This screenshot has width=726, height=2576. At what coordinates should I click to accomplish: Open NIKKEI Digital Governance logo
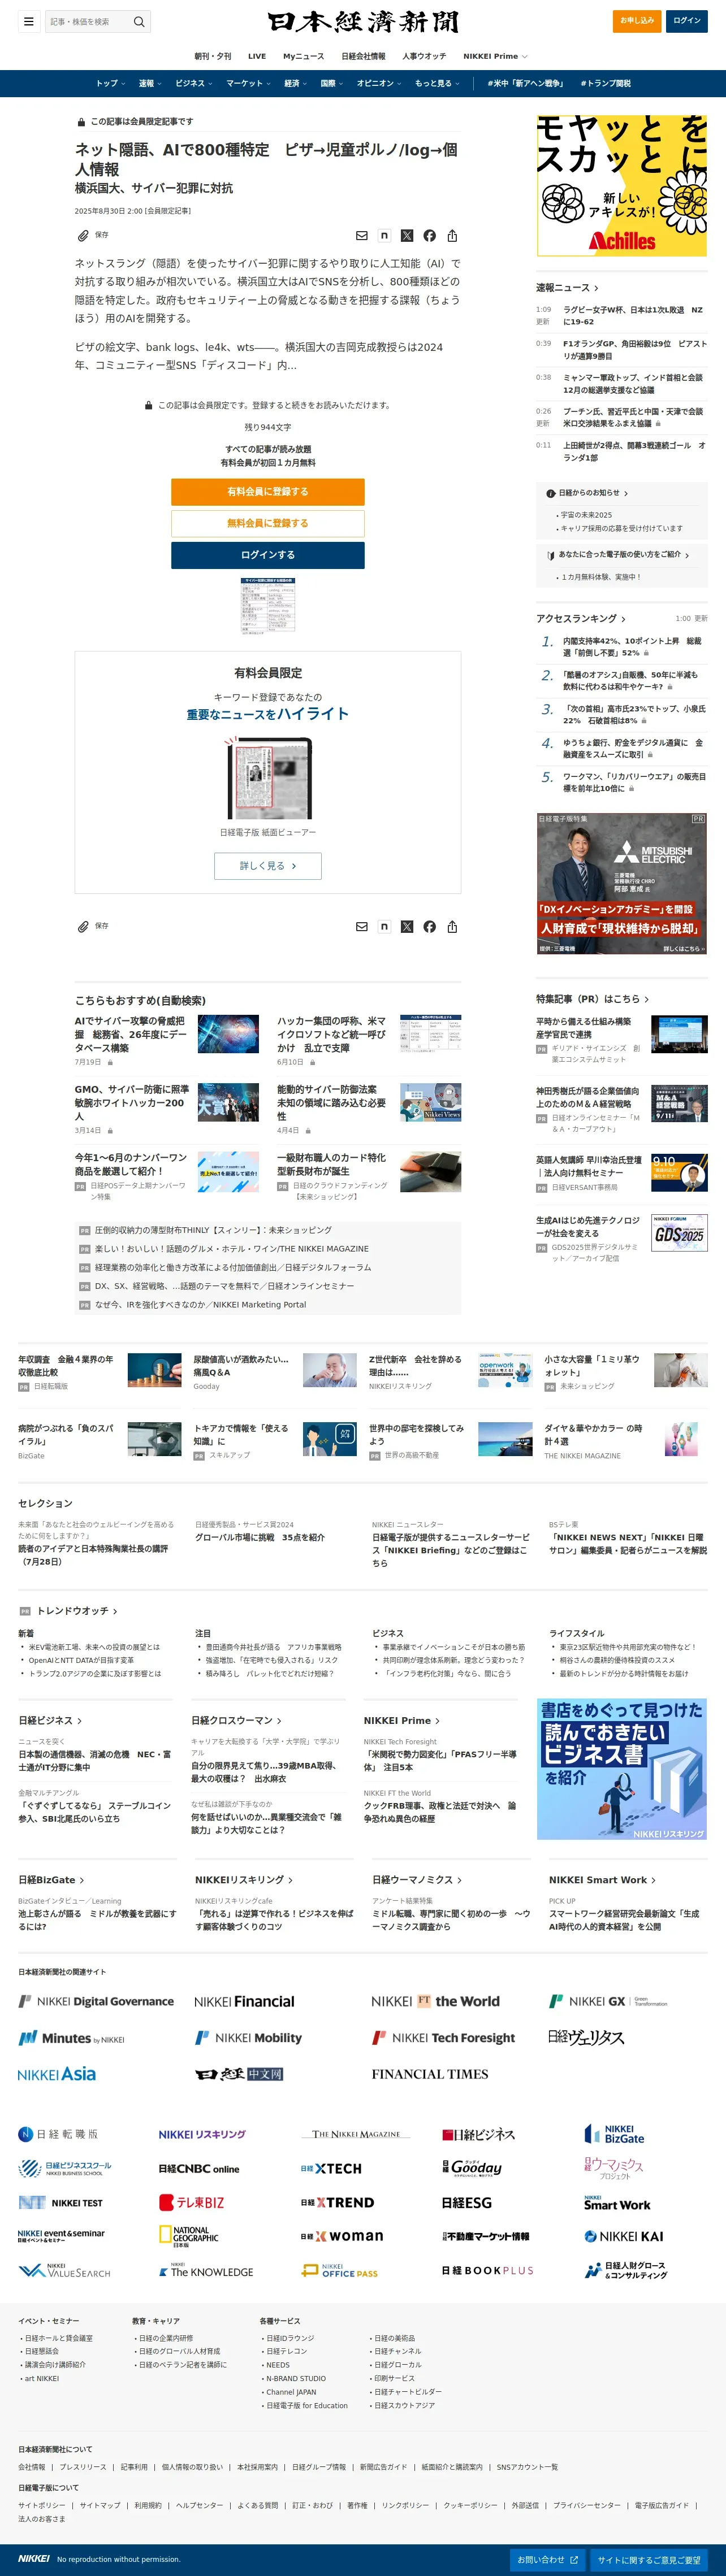96,2001
